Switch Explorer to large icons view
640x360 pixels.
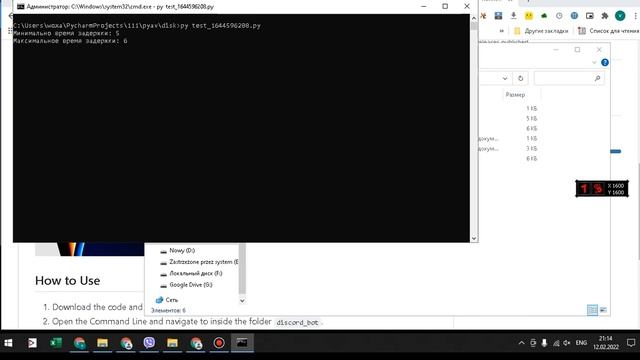click(x=603, y=310)
